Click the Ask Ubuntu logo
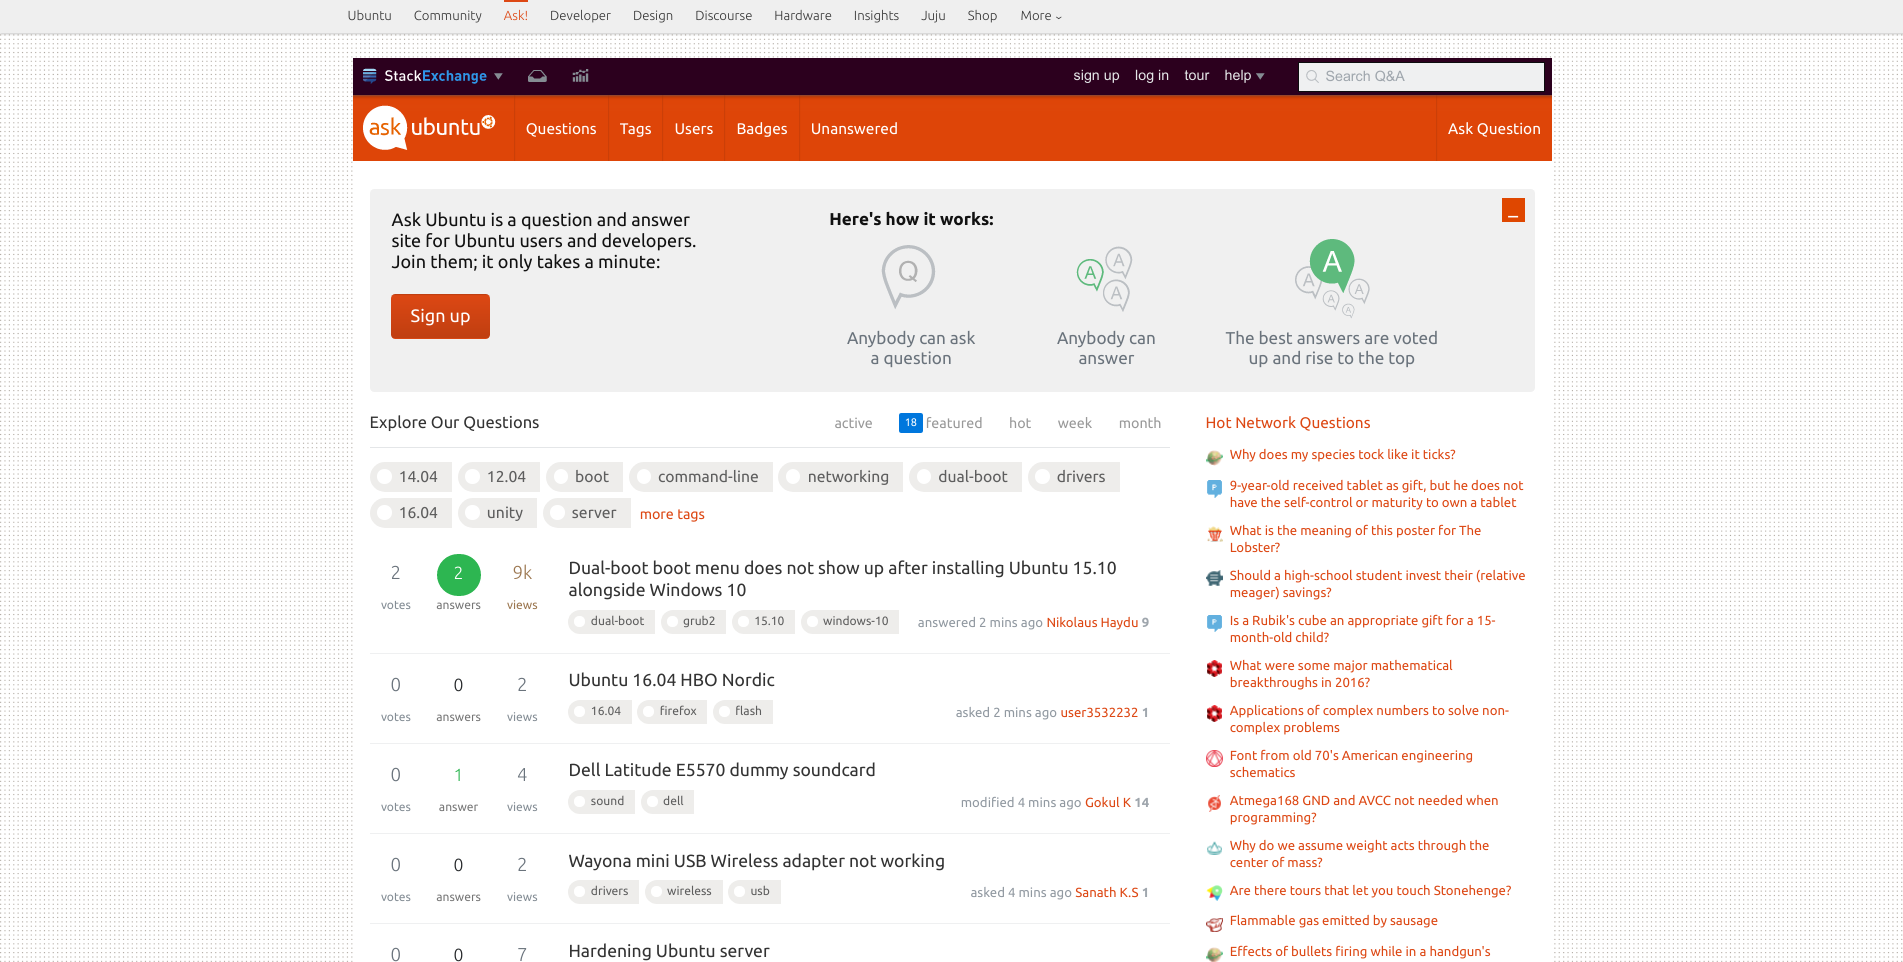The height and width of the screenshot is (962, 1903). (429, 128)
